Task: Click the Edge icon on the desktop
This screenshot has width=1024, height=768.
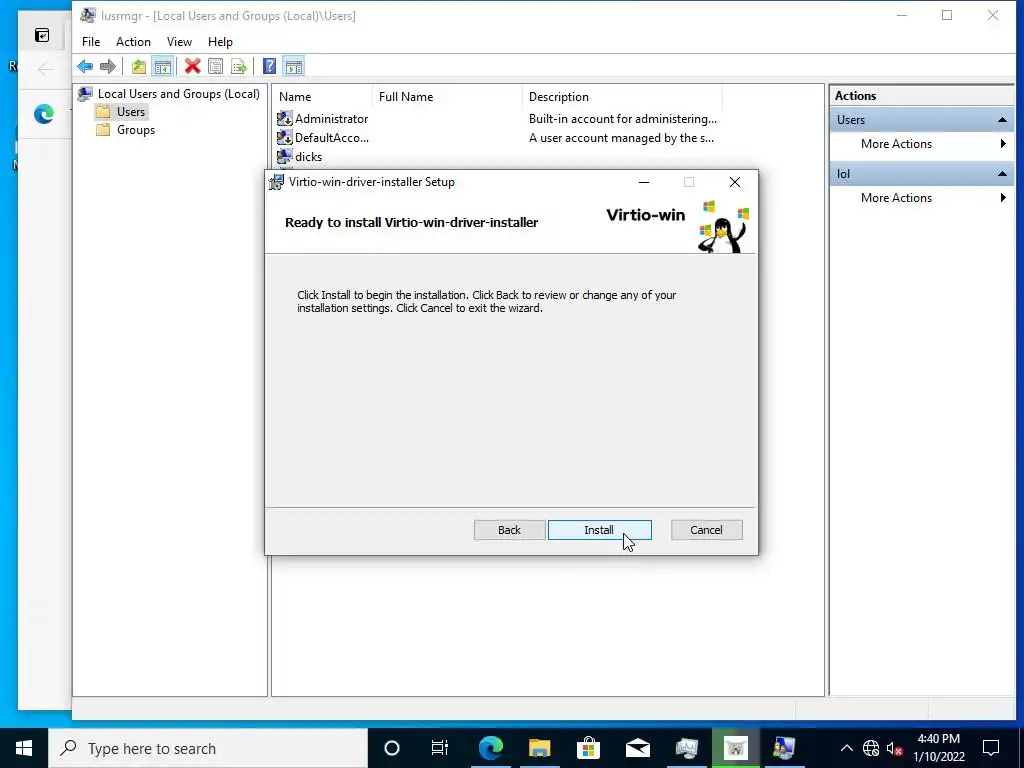Action: click(44, 114)
